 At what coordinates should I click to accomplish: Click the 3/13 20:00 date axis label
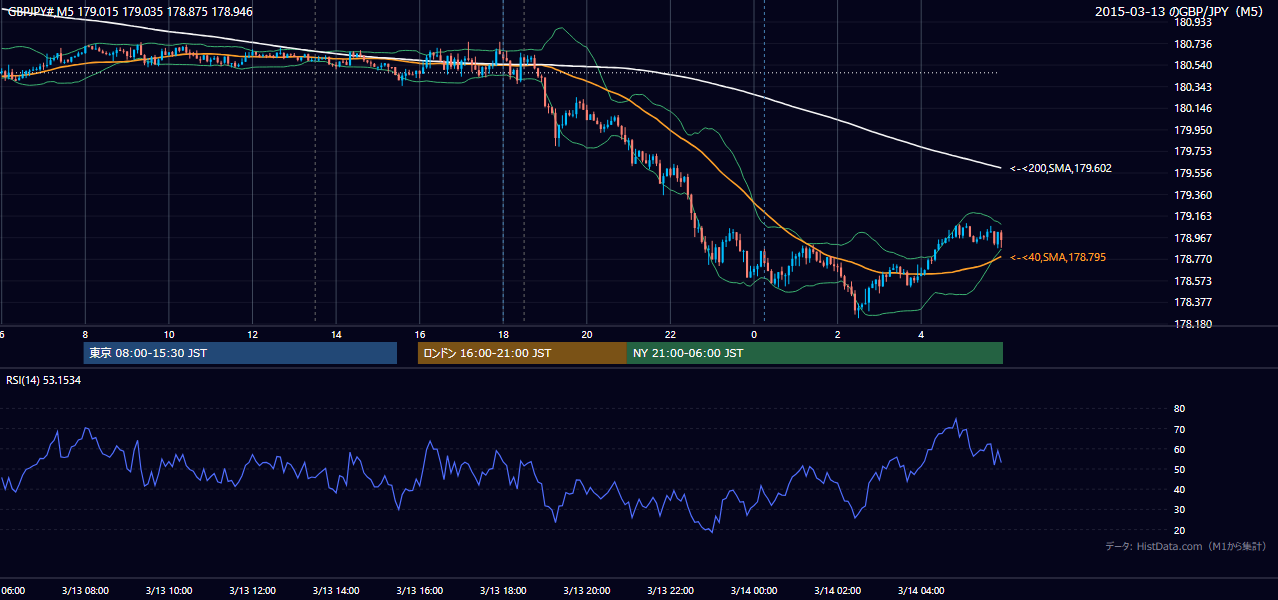pyautogui.click(x=587, y=590)
